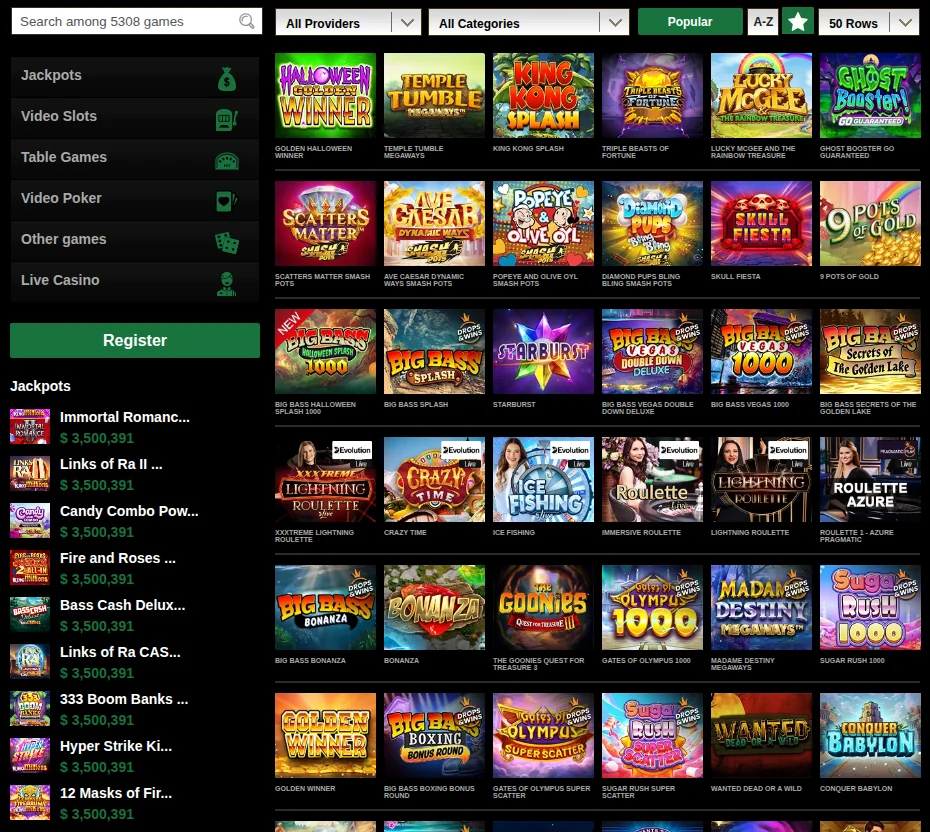Open Wanted Dead or a Wild thumbnail
Screen dimensions: 930x832
tap(762, 736)
